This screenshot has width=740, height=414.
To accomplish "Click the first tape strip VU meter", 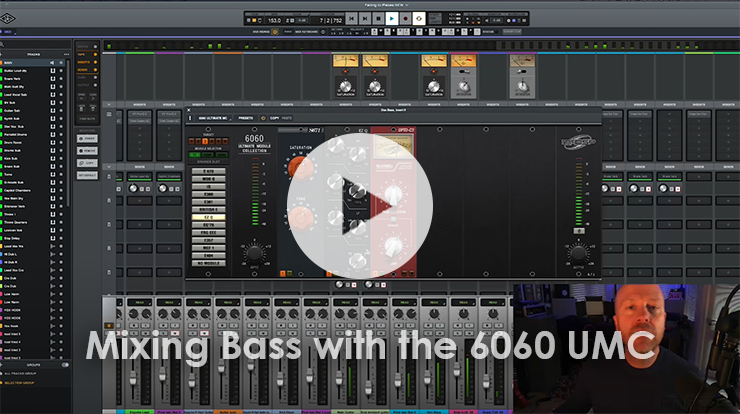I will tap(345, 60).
